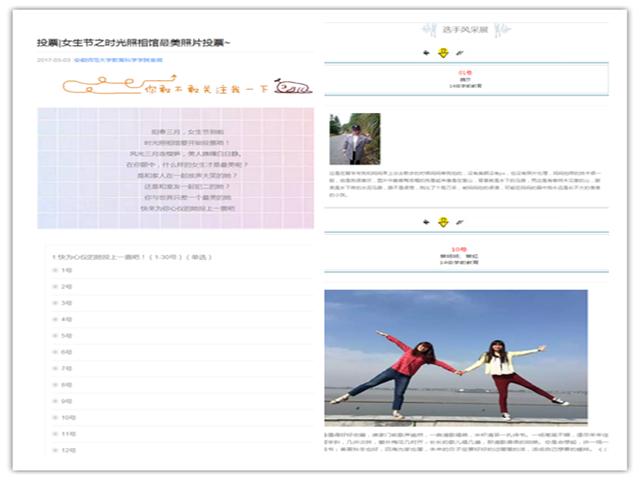Screen dimensions: 640x480
Task: Click the left arrow icon above 10号
Action: coord(427,222)
